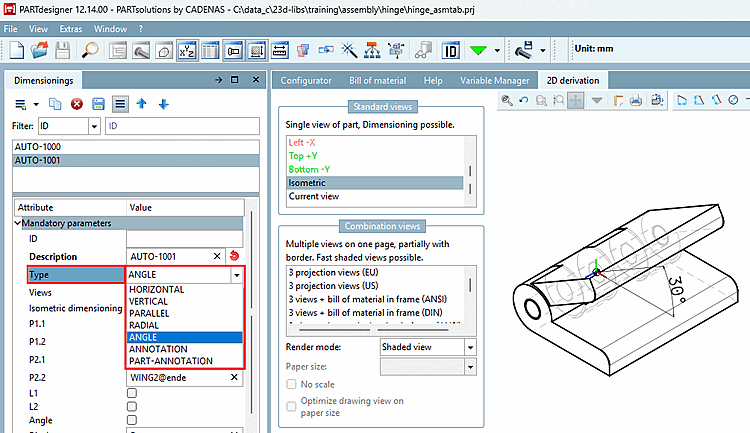Toggle the L1 checkbox
The width and height of the screenshot is (750, 433).
point(132,393)
